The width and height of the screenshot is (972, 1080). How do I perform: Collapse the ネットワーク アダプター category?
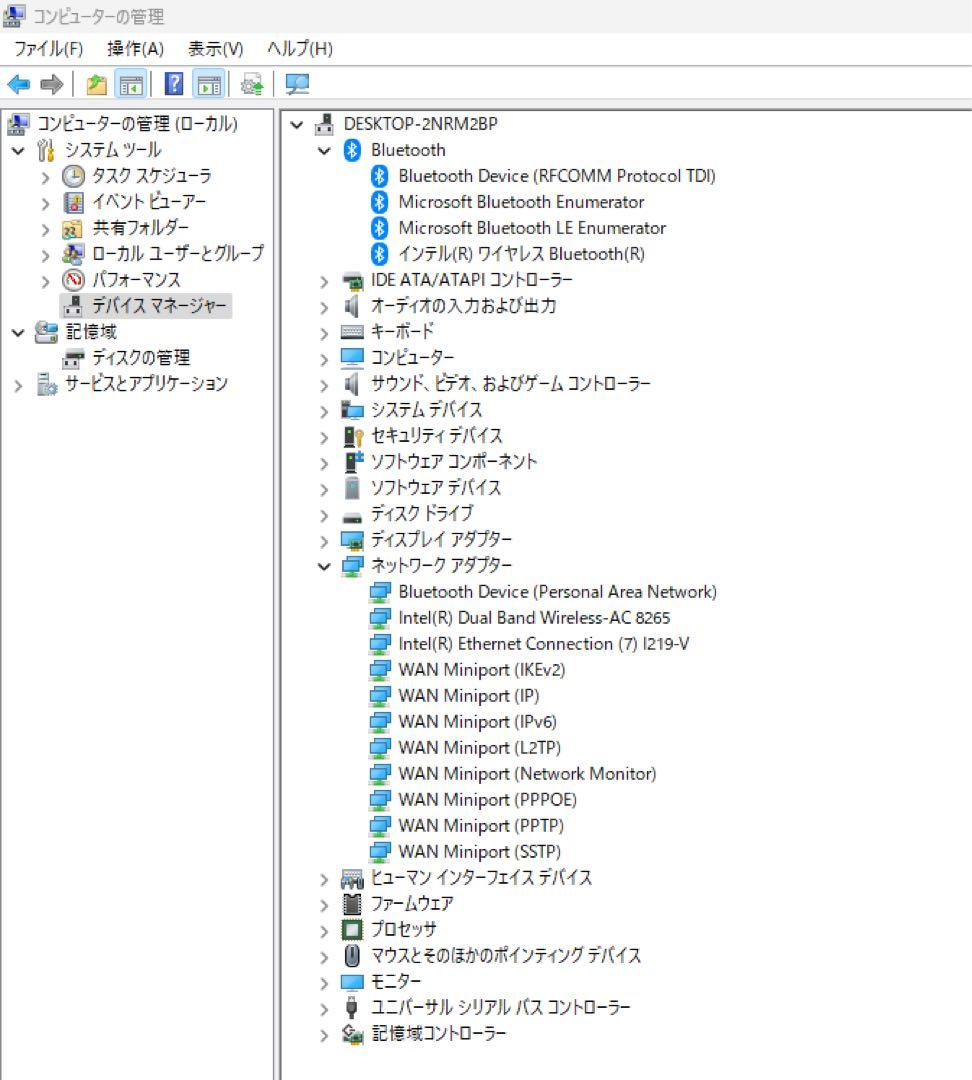click(322, 566)
